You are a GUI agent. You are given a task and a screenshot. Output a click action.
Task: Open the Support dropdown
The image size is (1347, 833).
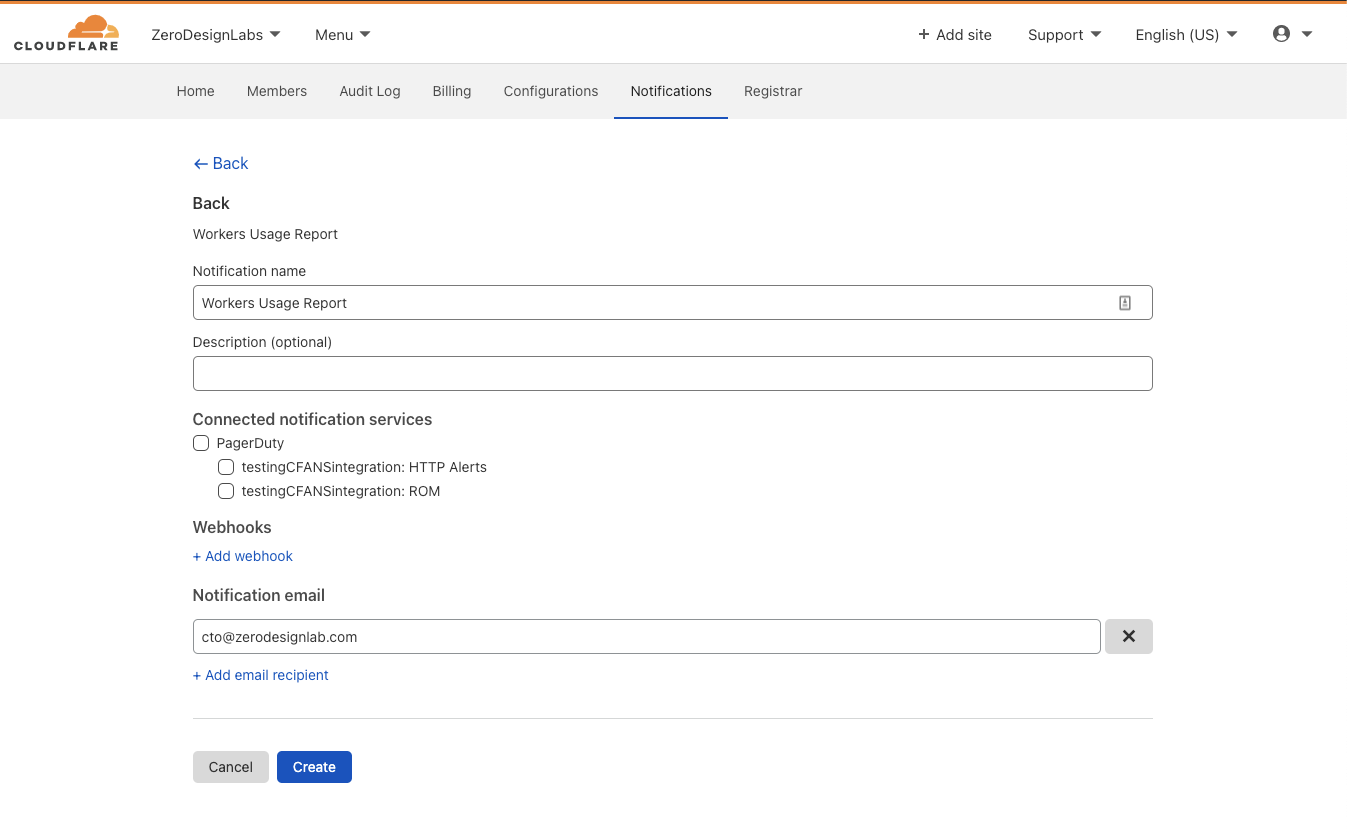pos(1064,34)
